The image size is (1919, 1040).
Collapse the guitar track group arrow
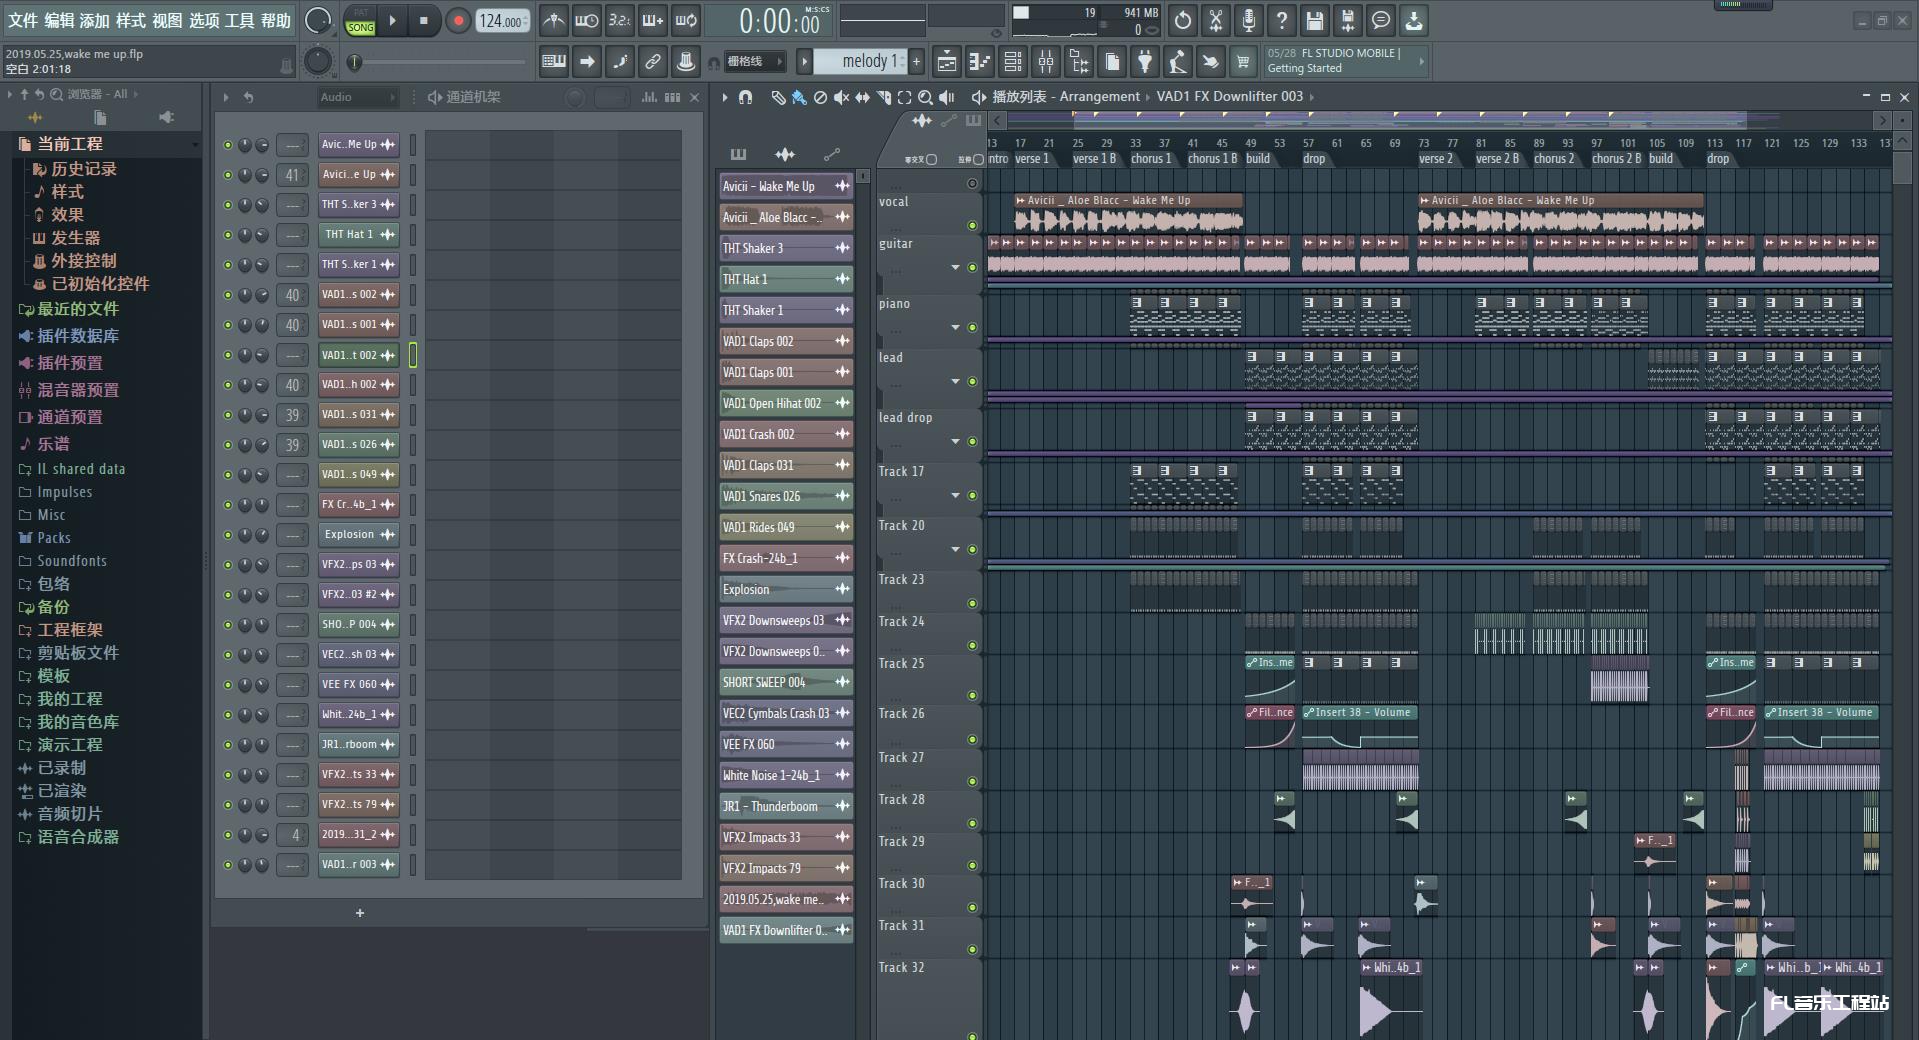pyautogui.click(x=955, y=267)
